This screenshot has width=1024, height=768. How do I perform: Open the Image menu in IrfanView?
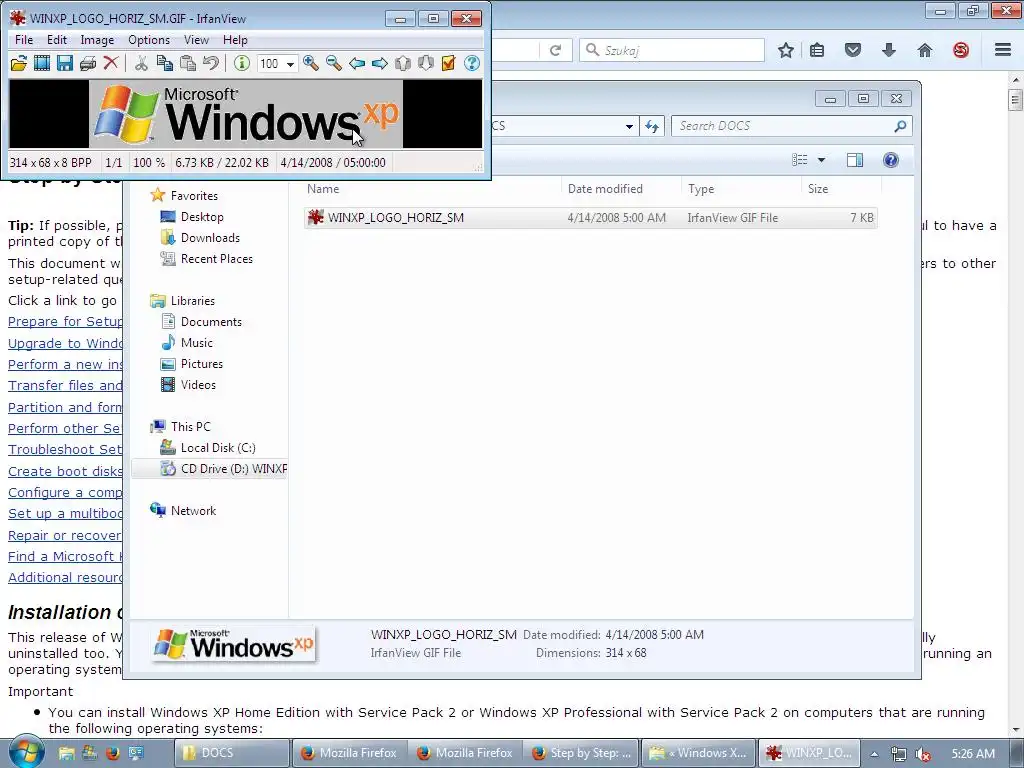point(97,40)
